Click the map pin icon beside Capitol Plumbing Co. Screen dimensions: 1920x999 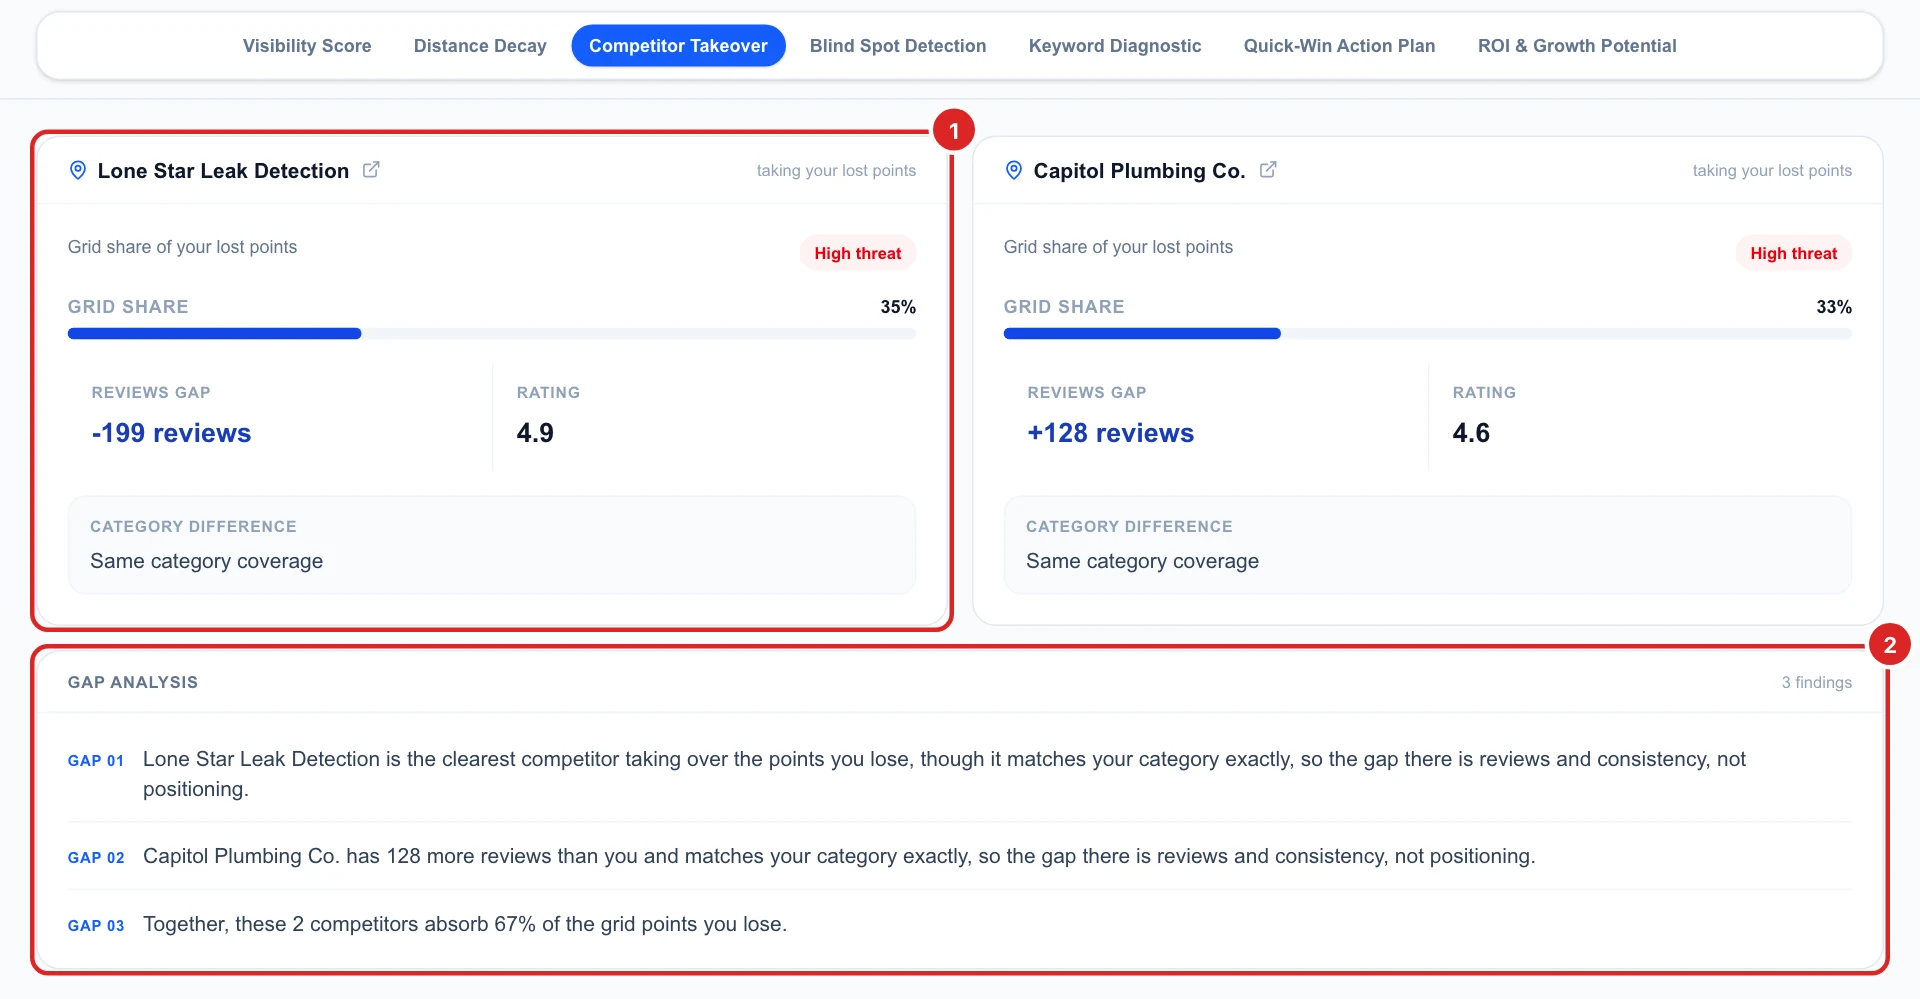[1013, 170]
